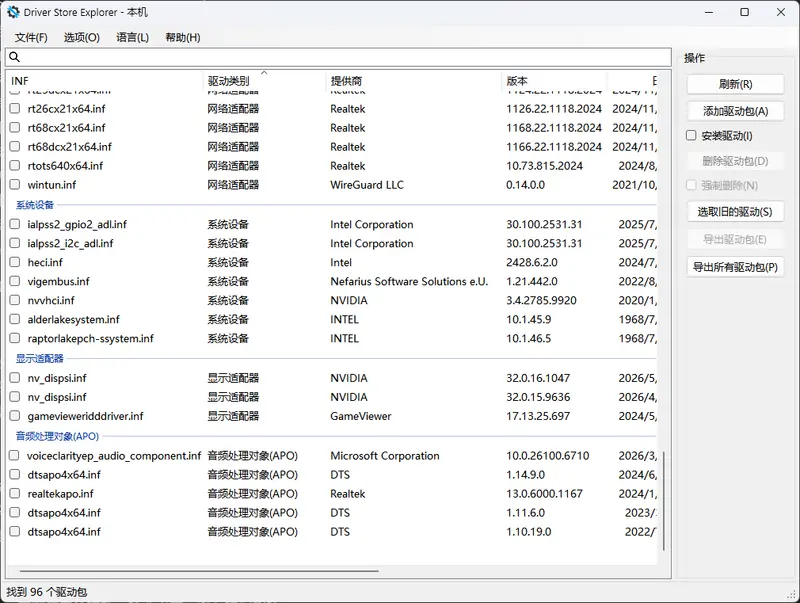Check the dtsapo4x64.inf version 1.11.6.0 checkbox
This screenshot has height=603, width=800.
(x=15, y=513)
